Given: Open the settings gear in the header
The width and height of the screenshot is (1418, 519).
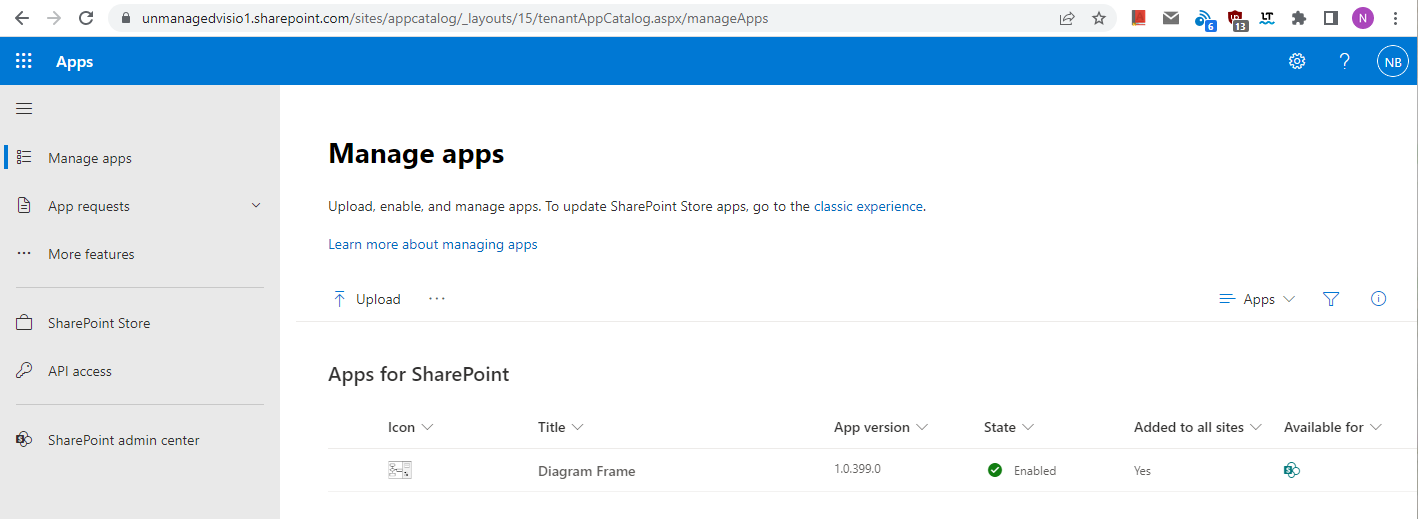Looking at the screenshot, I should coord(1297,61).
